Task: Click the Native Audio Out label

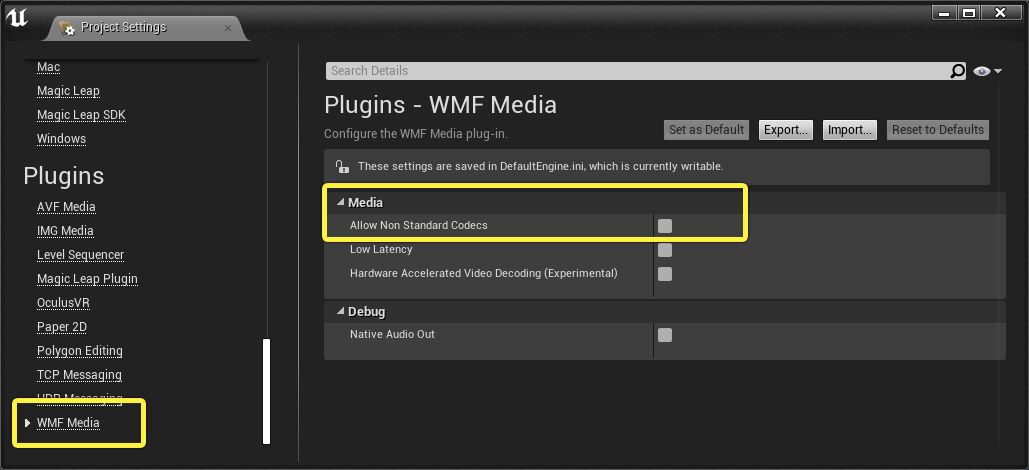Action: pos(392,334)
